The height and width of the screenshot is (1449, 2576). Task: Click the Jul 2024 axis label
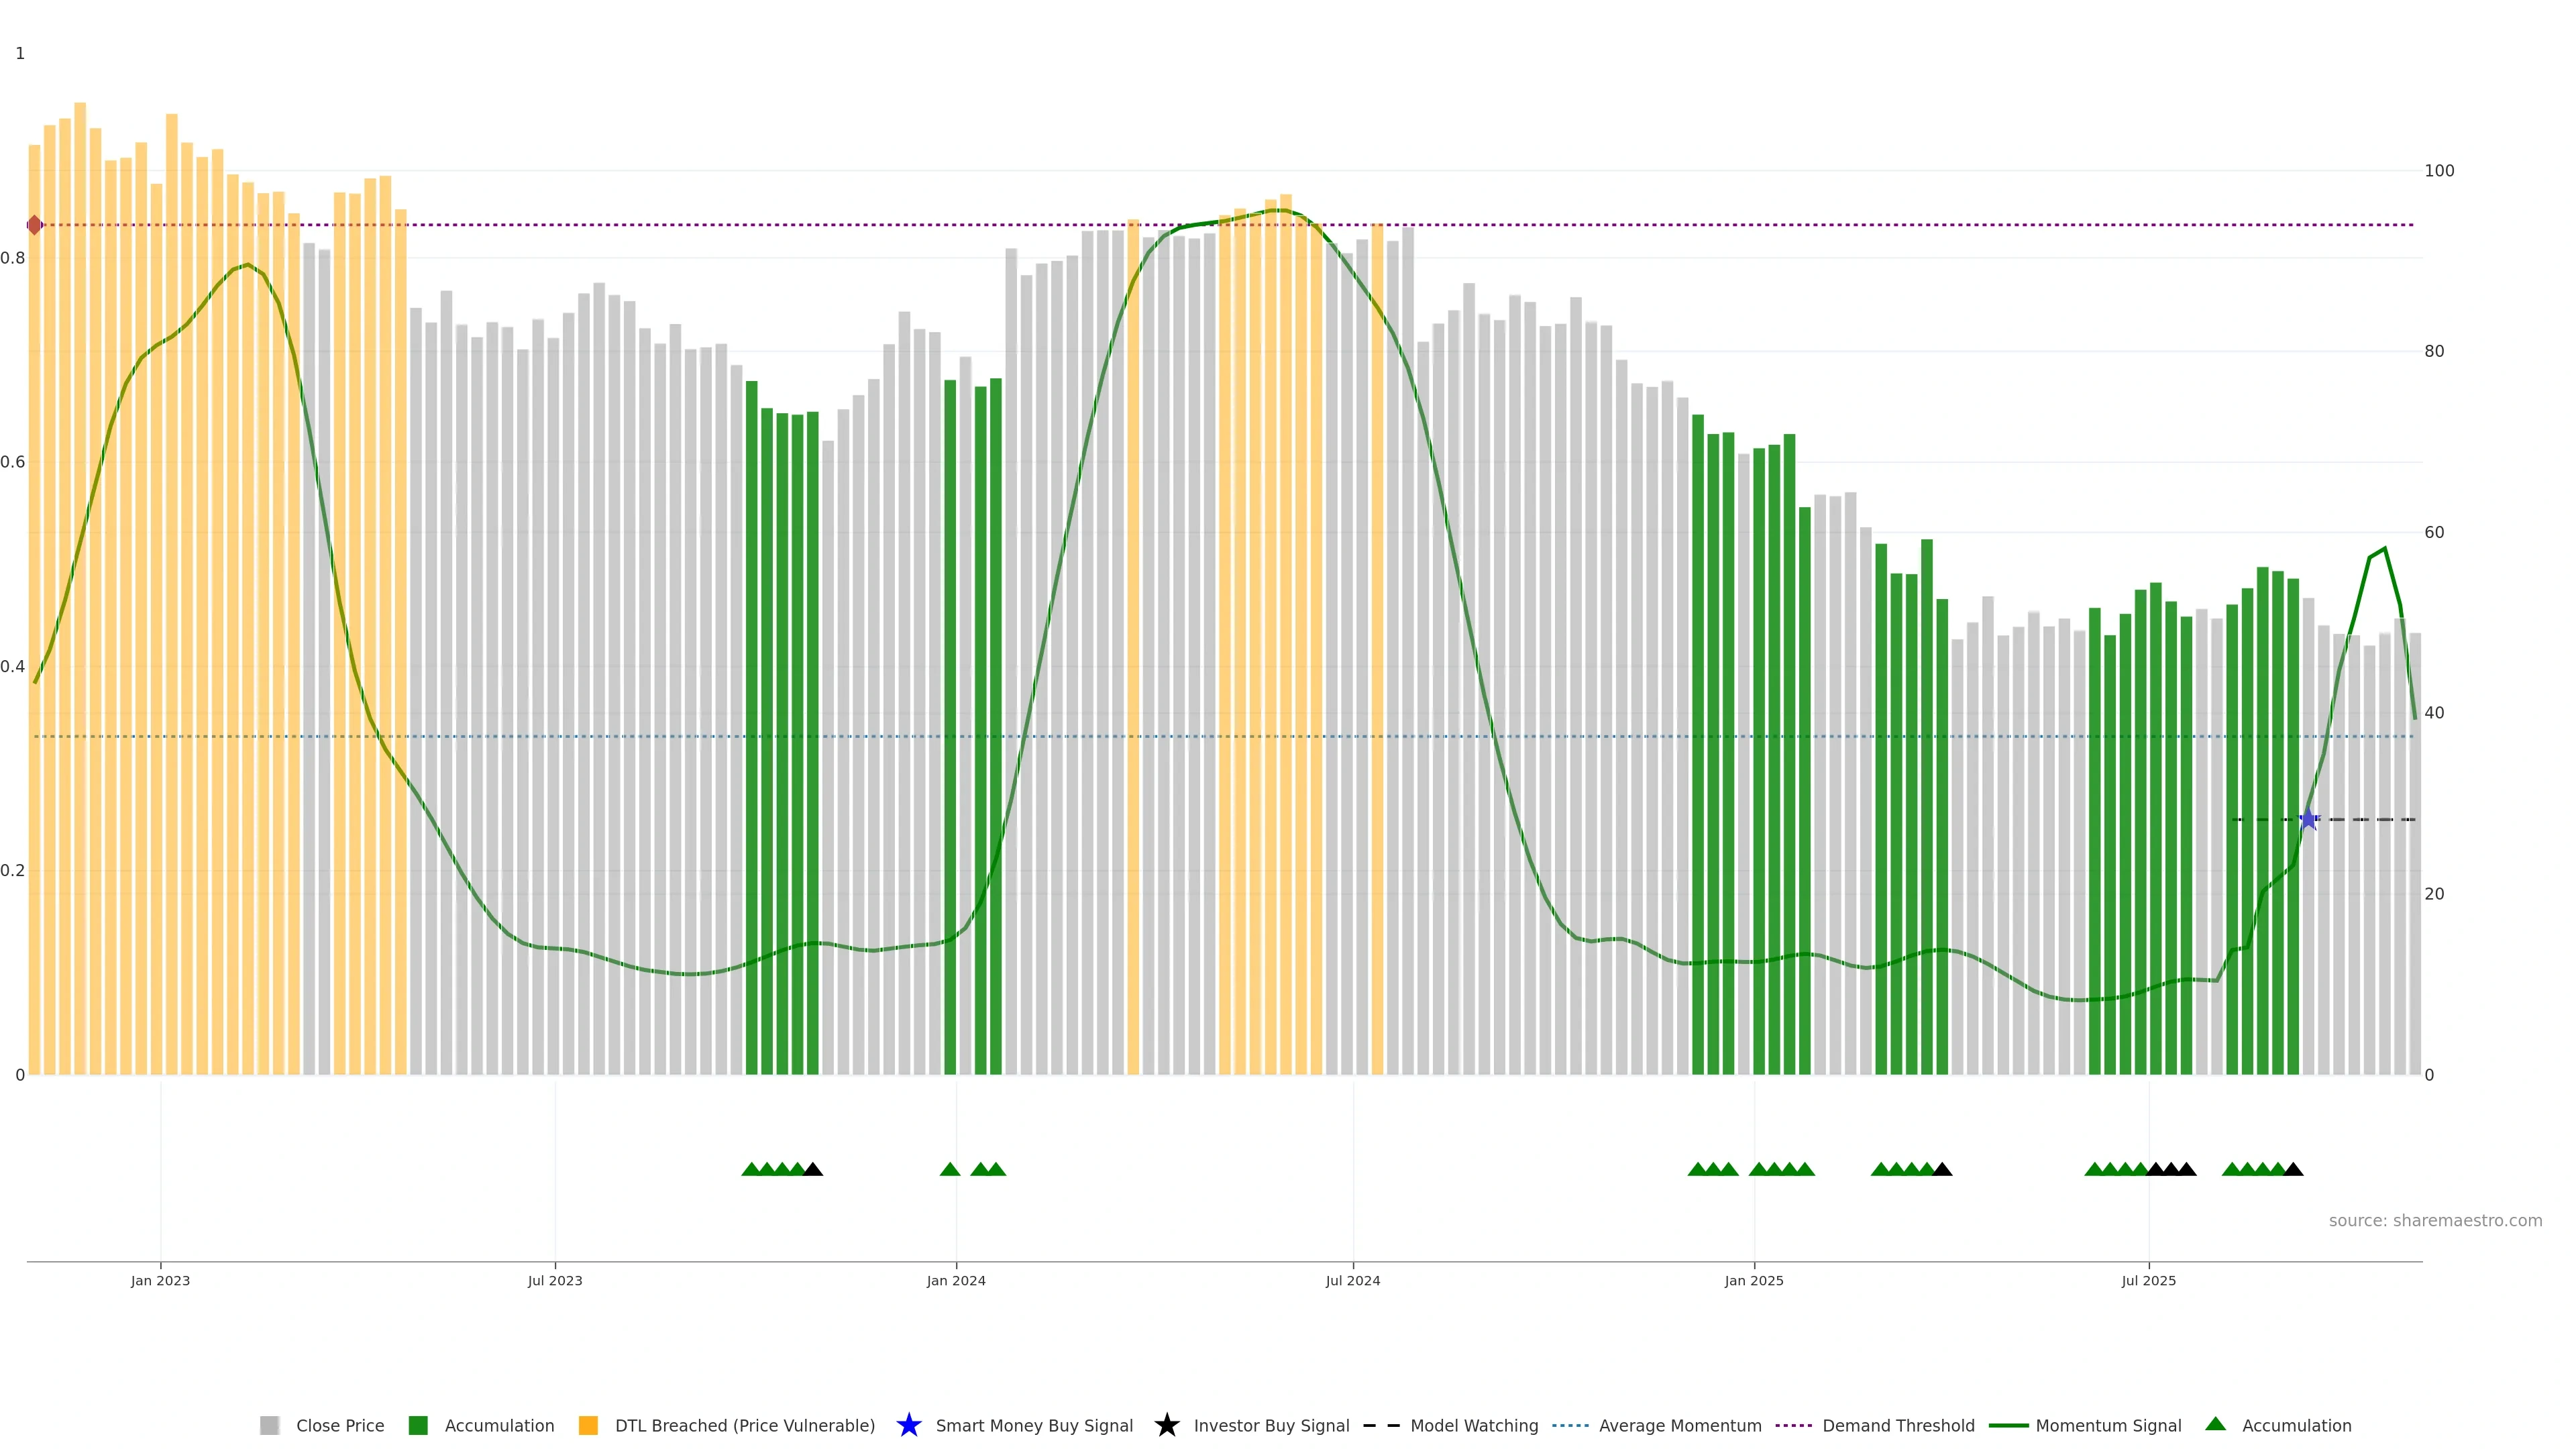click(x=1353, y=1281)
